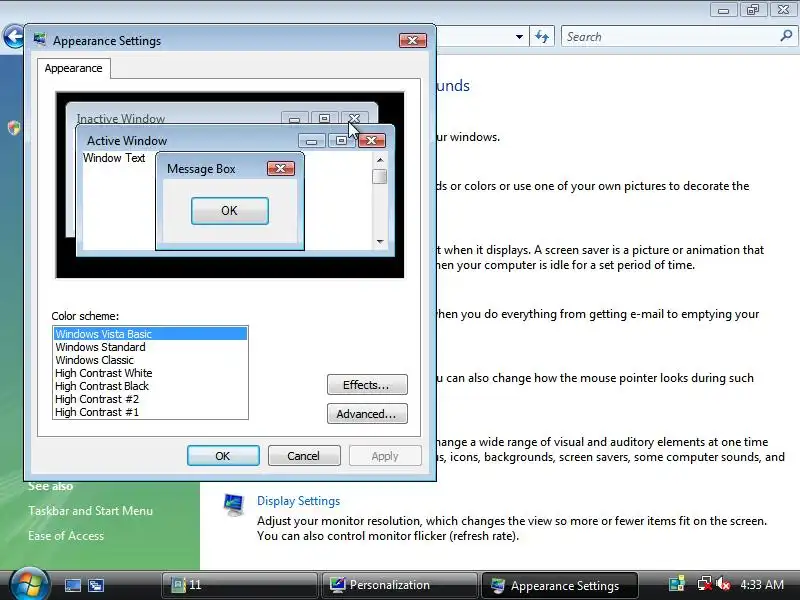Select Windows Vista Basic color scheme

(151, 334)
